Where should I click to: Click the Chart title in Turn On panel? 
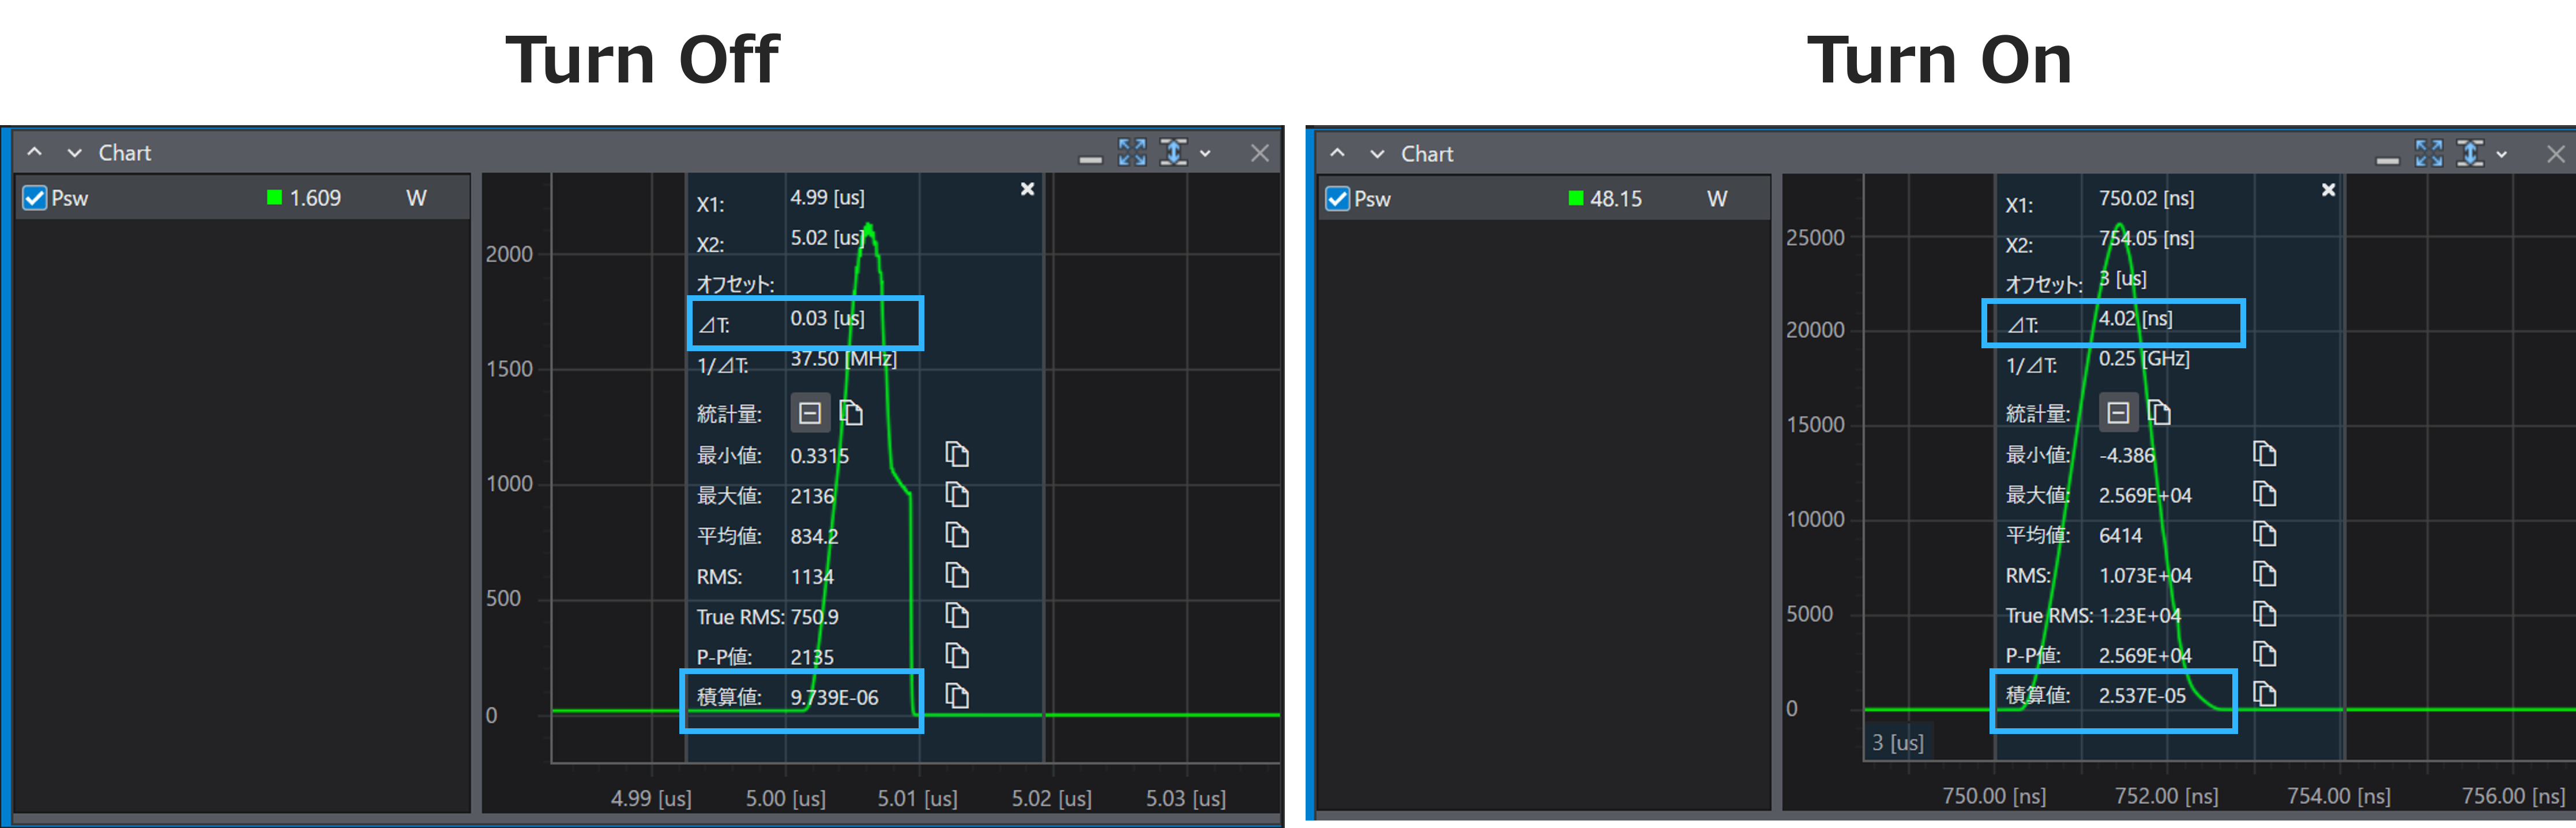click(x=1427, y=154)
